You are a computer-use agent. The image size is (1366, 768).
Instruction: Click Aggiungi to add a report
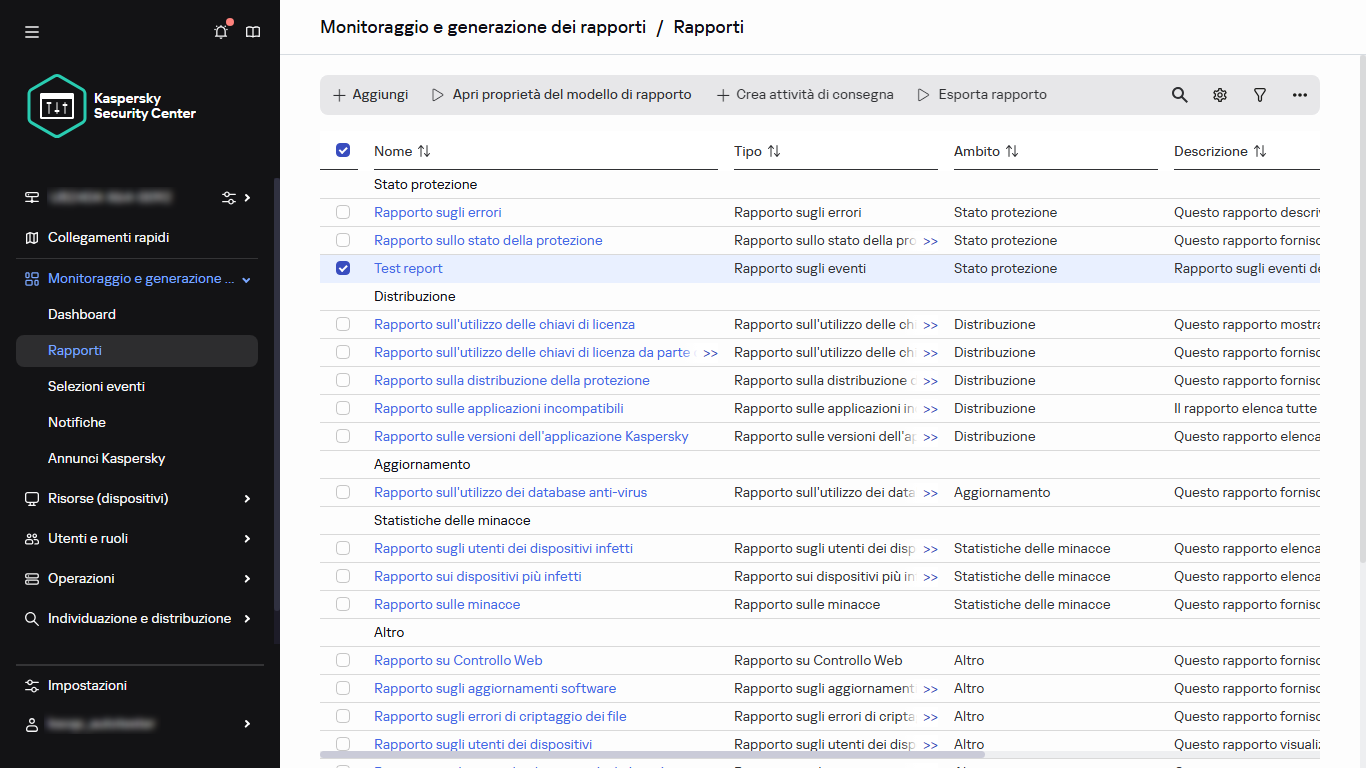[x=370, y=95]
